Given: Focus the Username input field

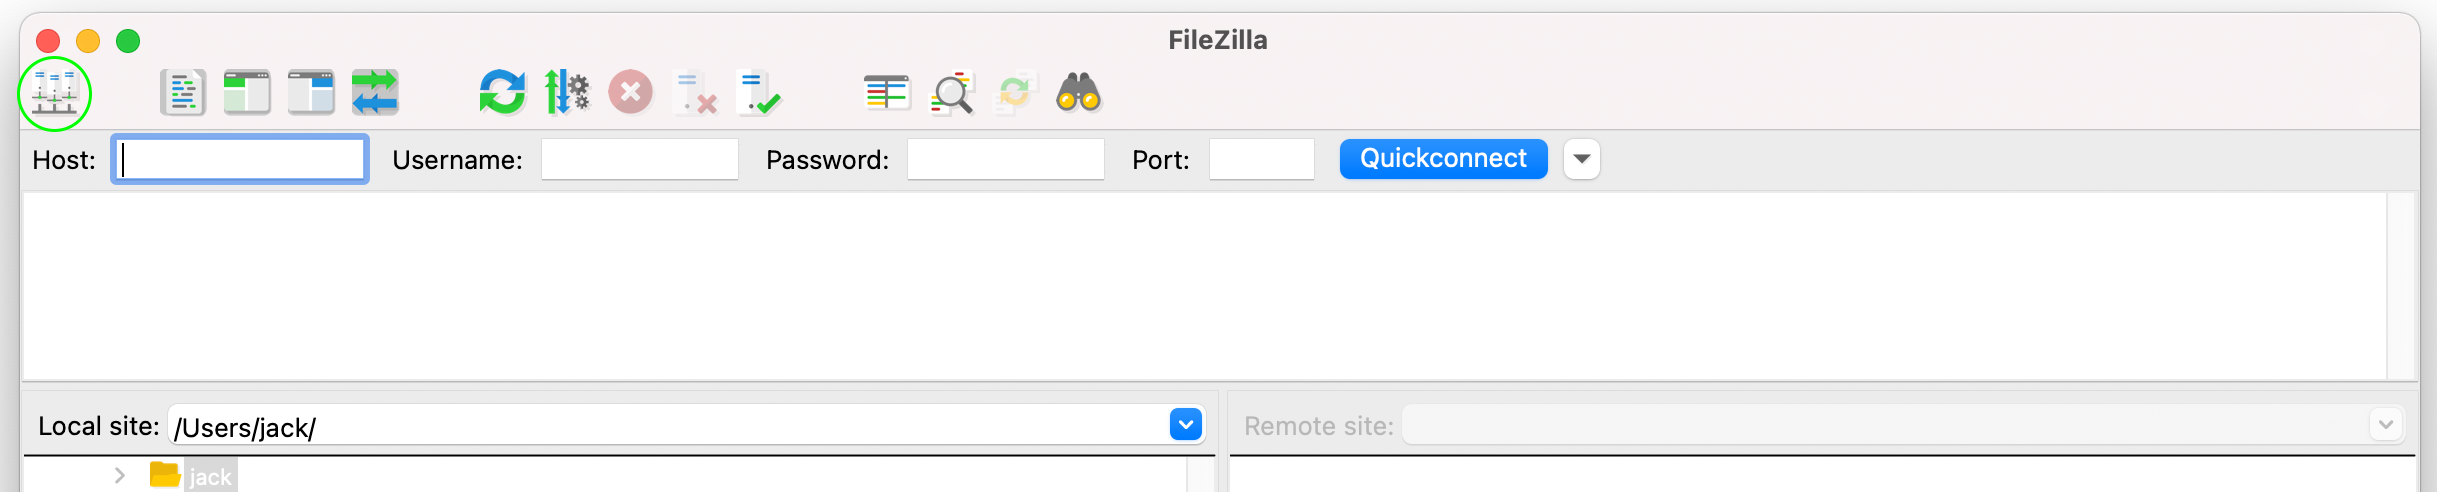Looking at the screenshot, I should [x=640, y=159].
